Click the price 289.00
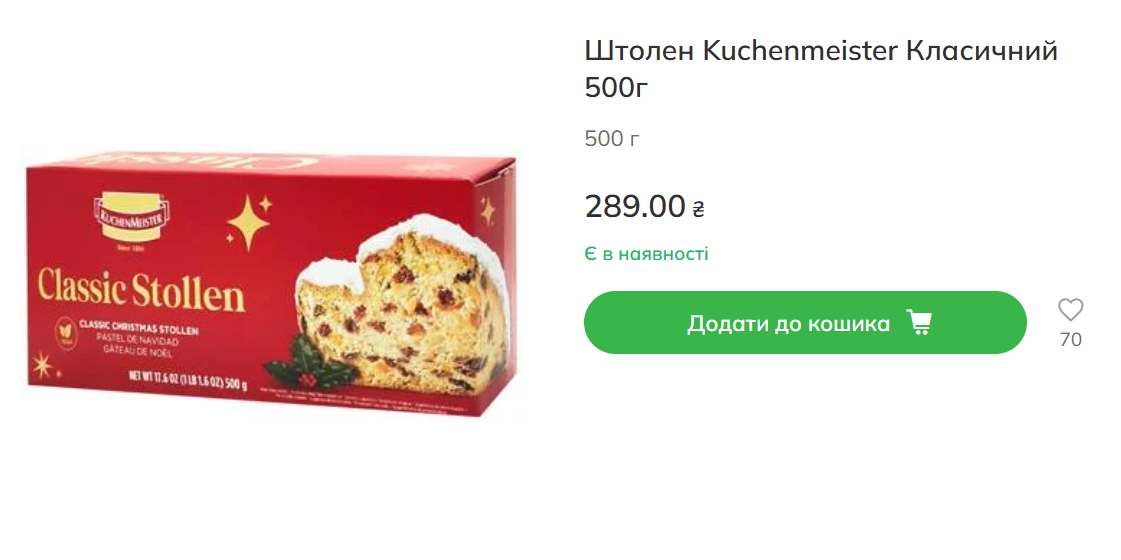 635,207
